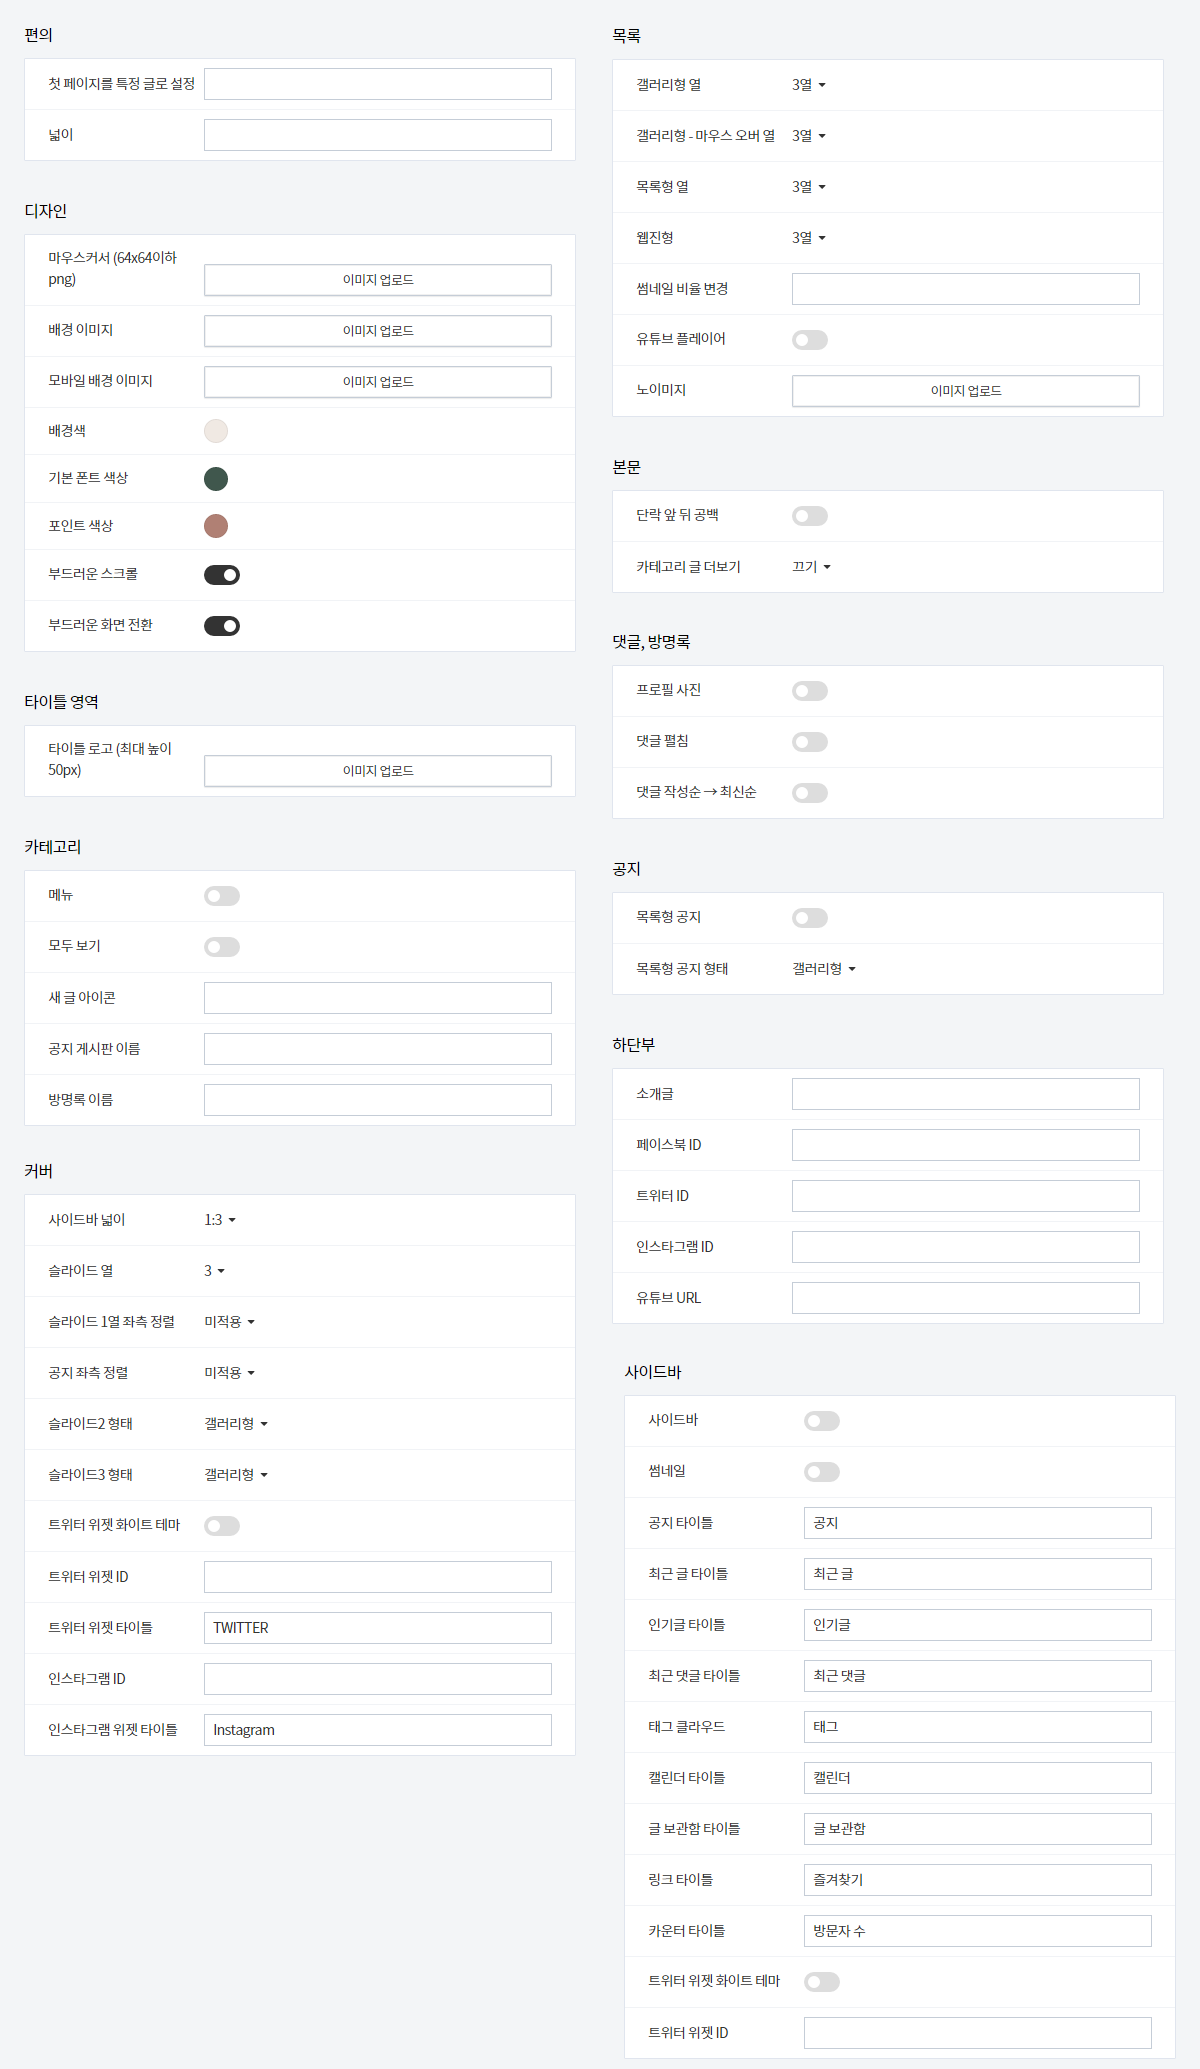Click 인스타그램 위젯 타이틀 field with Instagram
Screen dimensions: 1200x2069
pos(378,1730)
